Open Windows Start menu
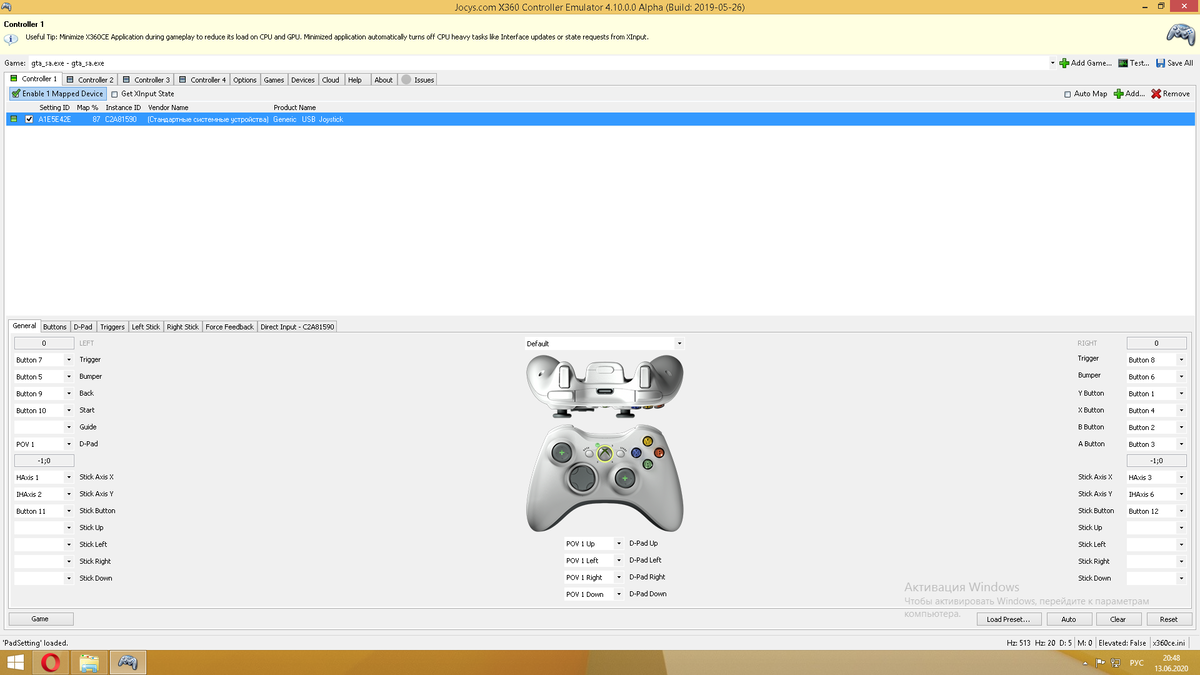Viewport: 1200px width, 675px height. pos(16,662)
